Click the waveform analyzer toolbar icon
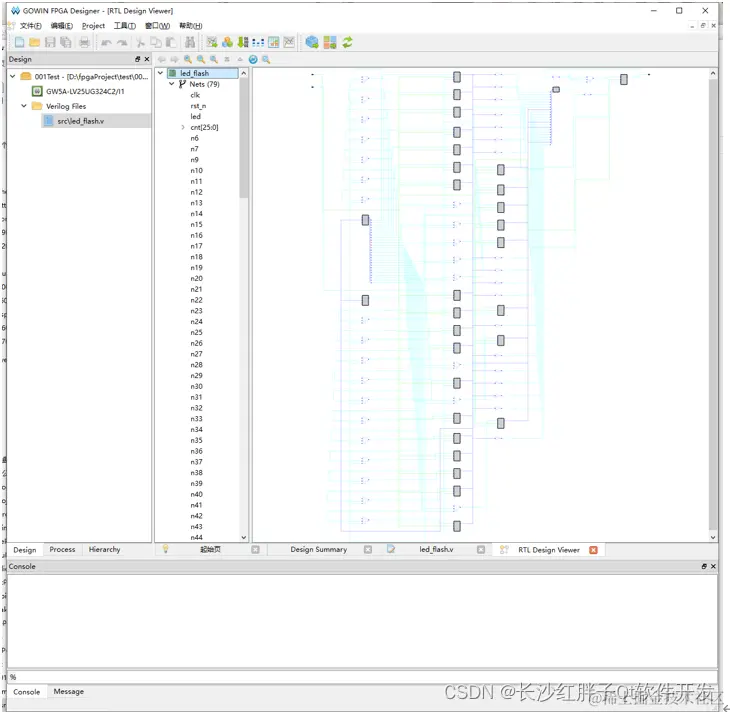Viewport: 730px width, 712px height. pyautogui.click(x=289, y=42)
